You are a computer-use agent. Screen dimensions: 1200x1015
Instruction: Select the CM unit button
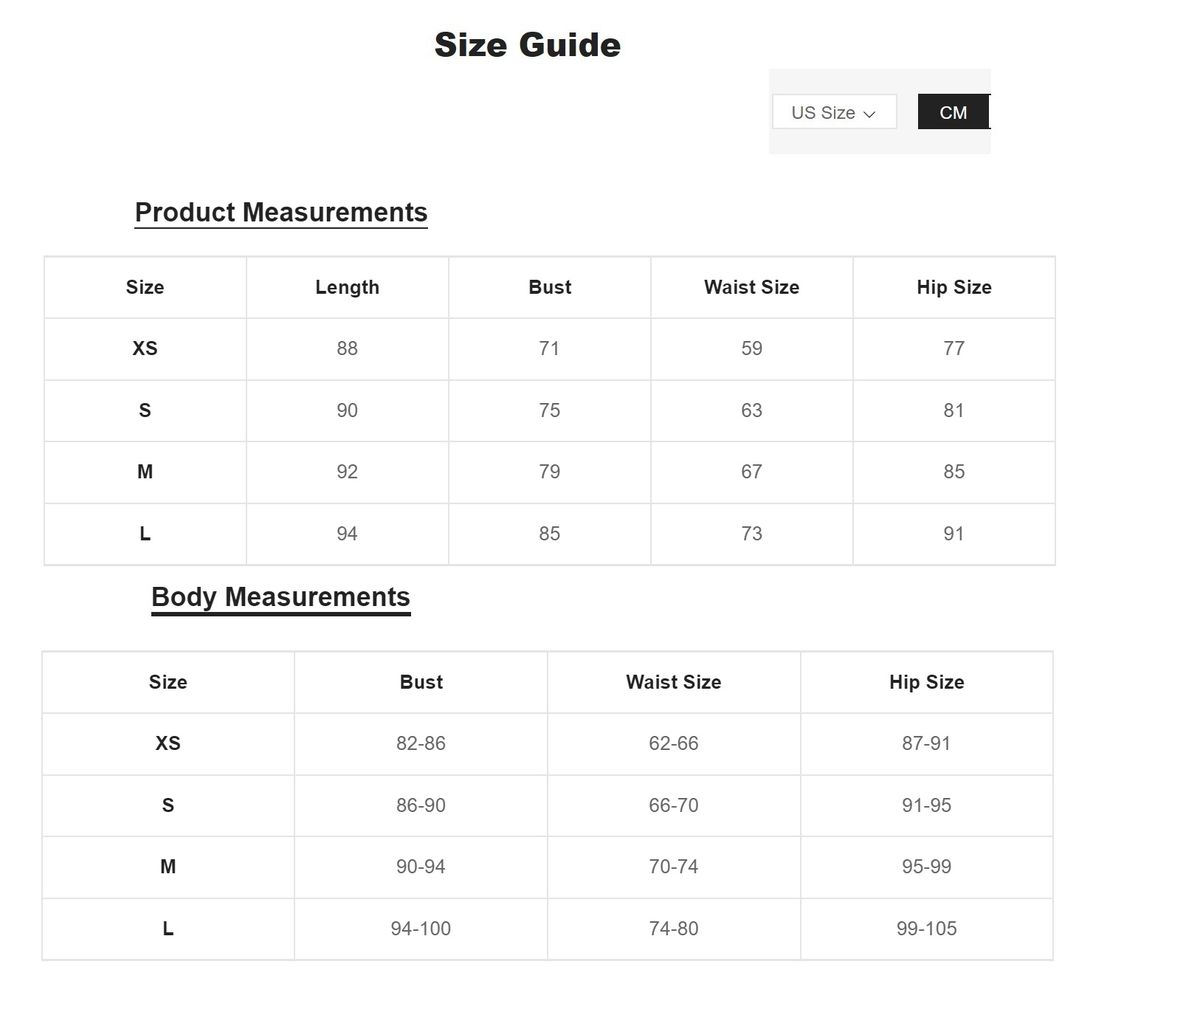point(953,112)
